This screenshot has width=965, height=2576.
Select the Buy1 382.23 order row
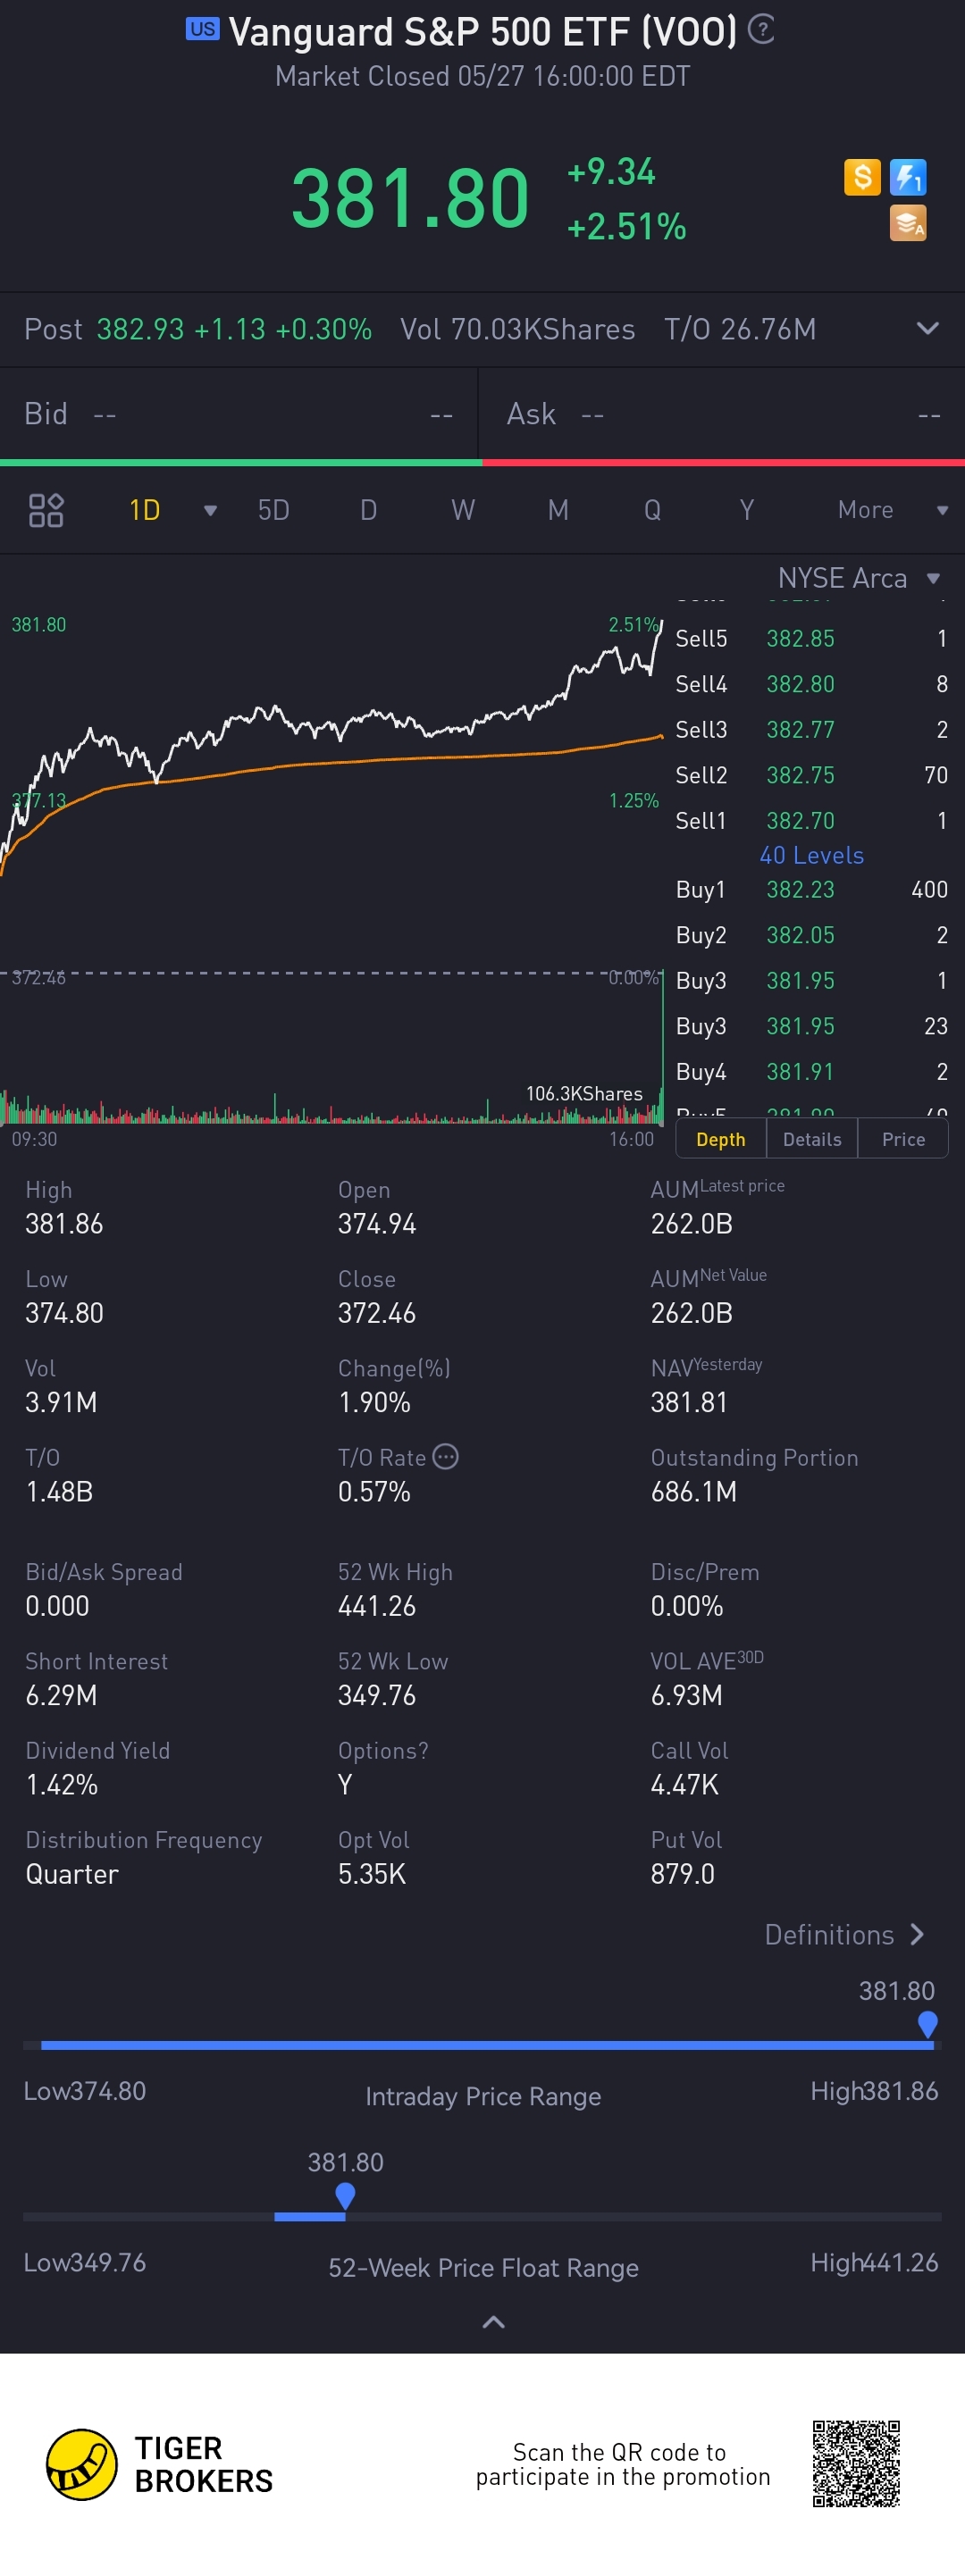[x=811, y=889]
